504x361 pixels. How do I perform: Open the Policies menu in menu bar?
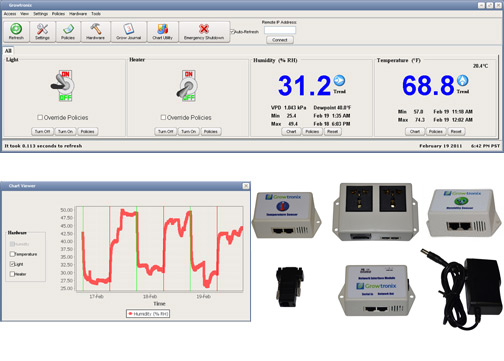click(x=58, y=14)
